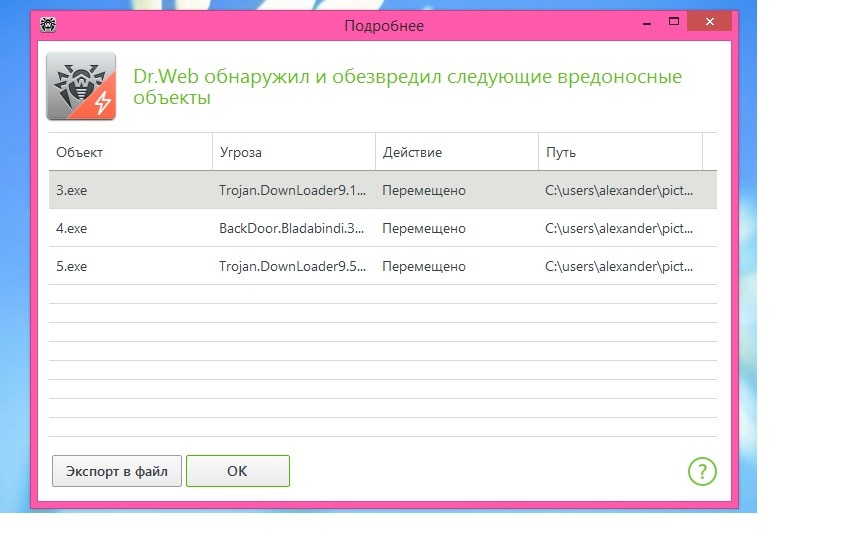864x540 pixels.
Task: Click the large Dr.Web logo with lightning bolt
Action: point(81,86)
